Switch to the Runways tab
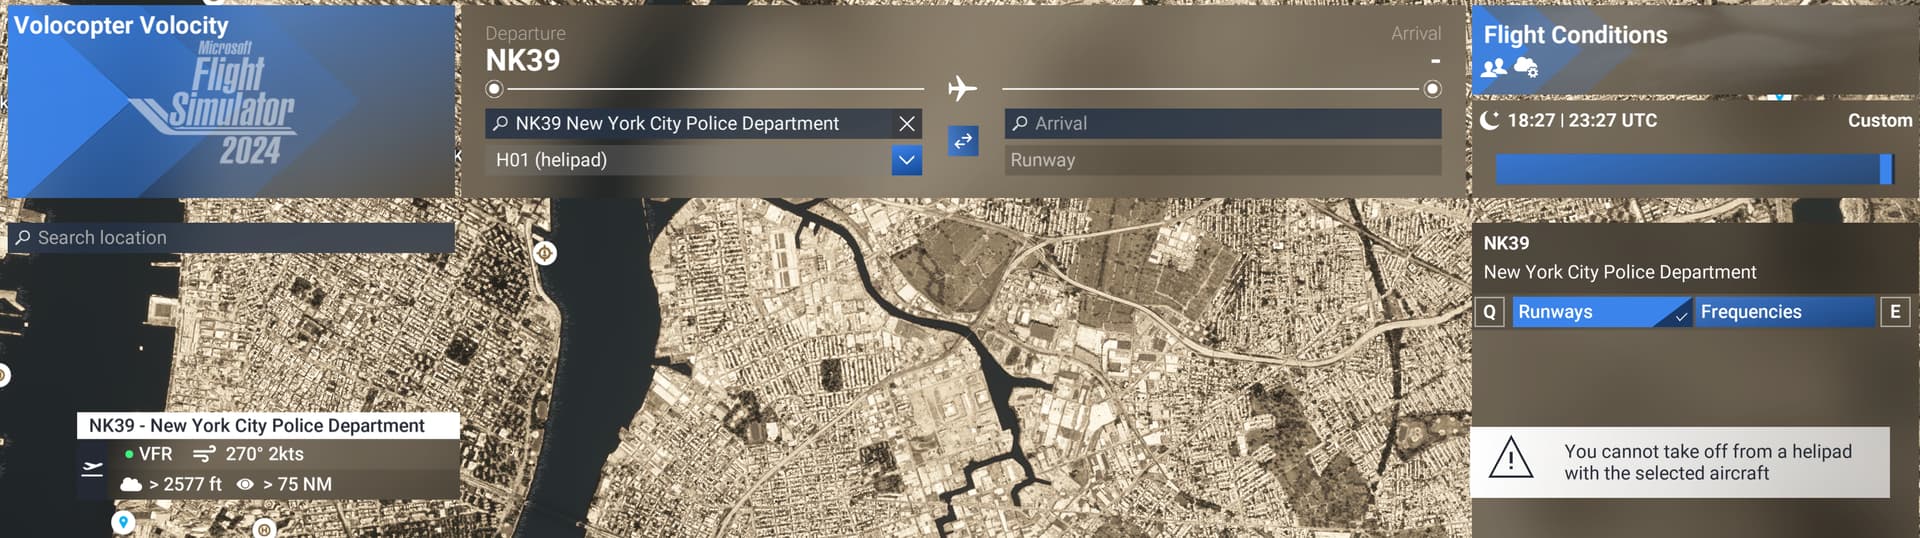Image resolution: width=1920 pixels, height=538 pixels. click(1599, 312)
